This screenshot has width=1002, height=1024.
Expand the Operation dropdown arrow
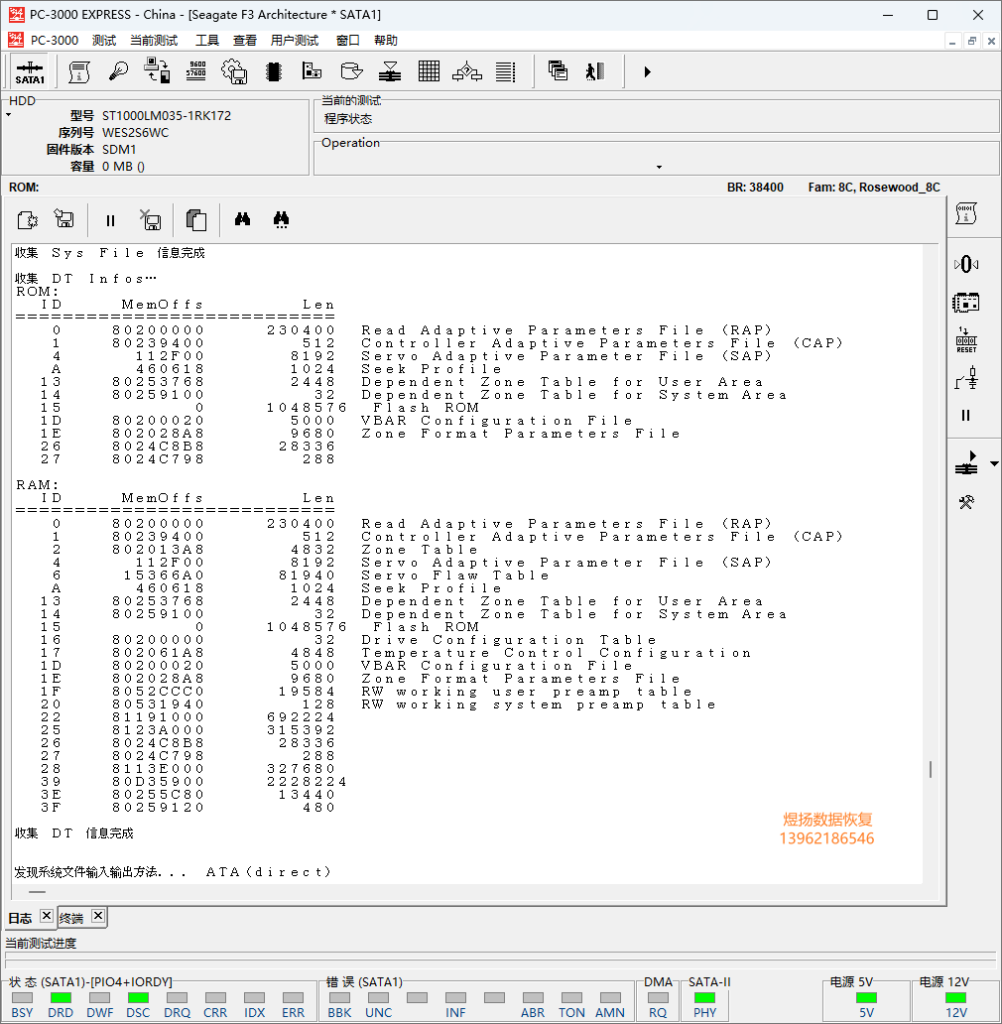tap(659, 167)
